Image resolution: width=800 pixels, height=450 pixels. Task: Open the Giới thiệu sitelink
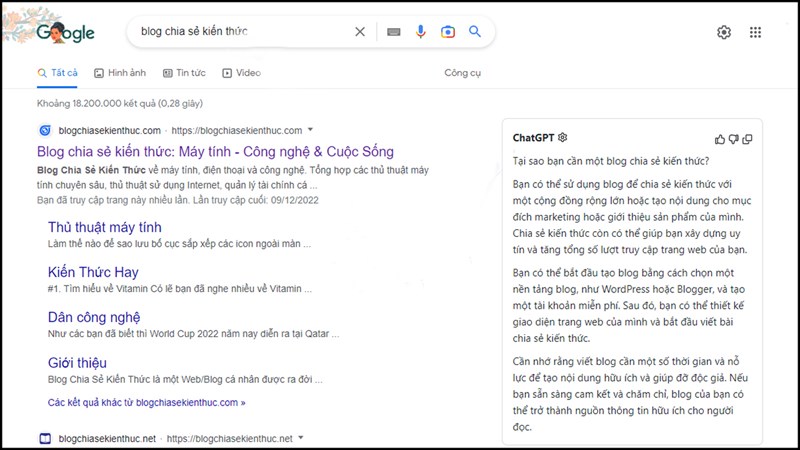[77, 363]
